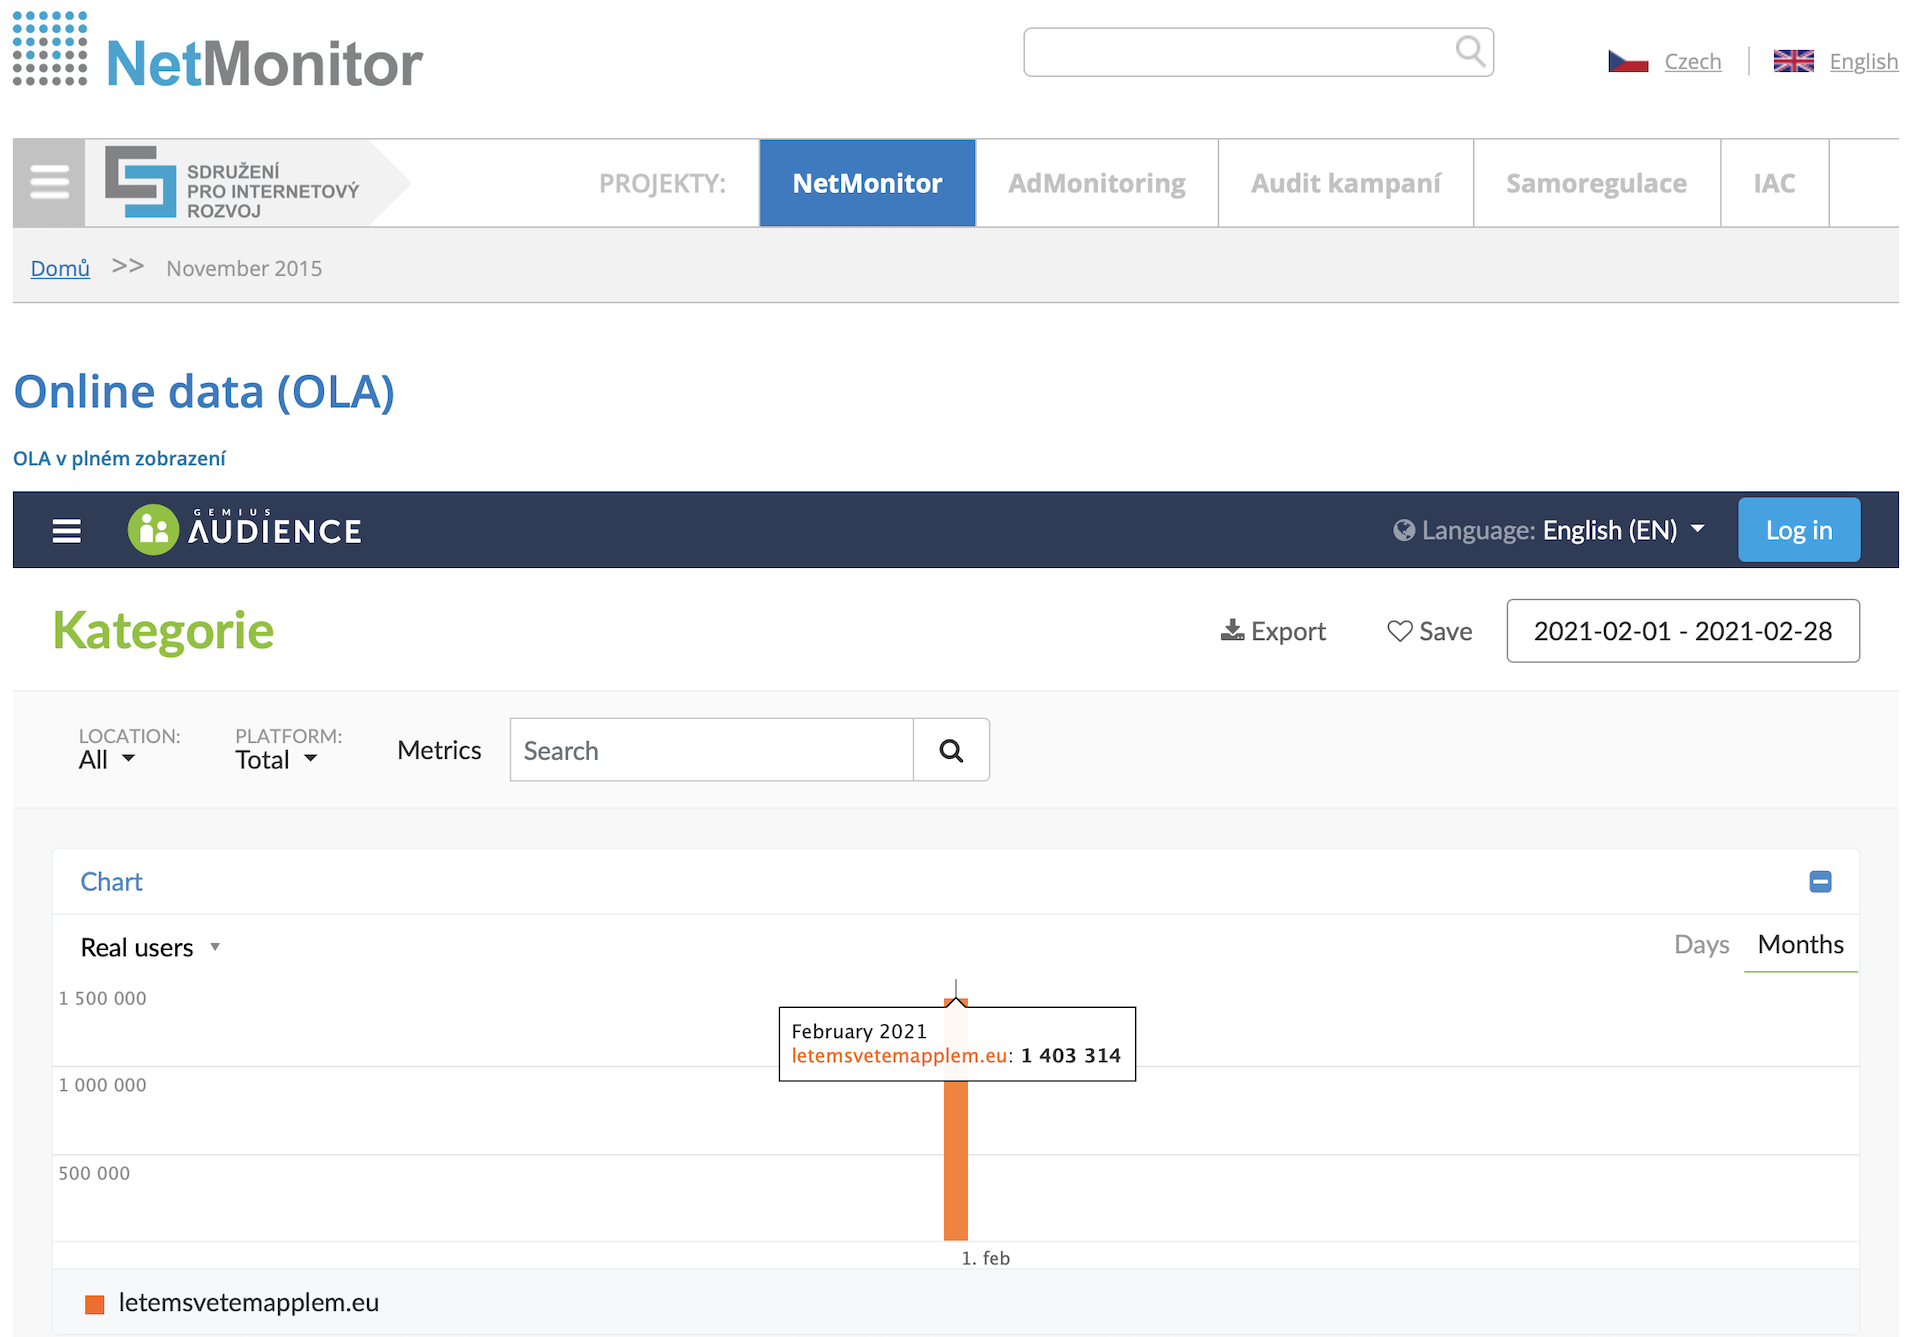Open the AdMonitoring project tab
Viewport: 1920px width, 1337px height.
pos(1096,183)
